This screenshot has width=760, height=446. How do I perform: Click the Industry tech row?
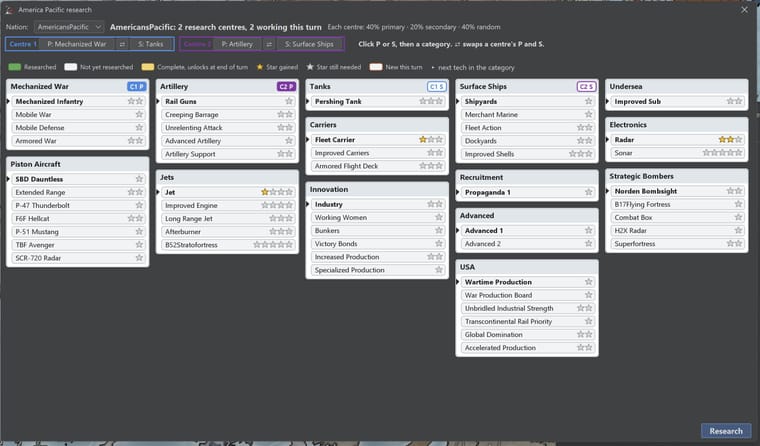(377, 204)
